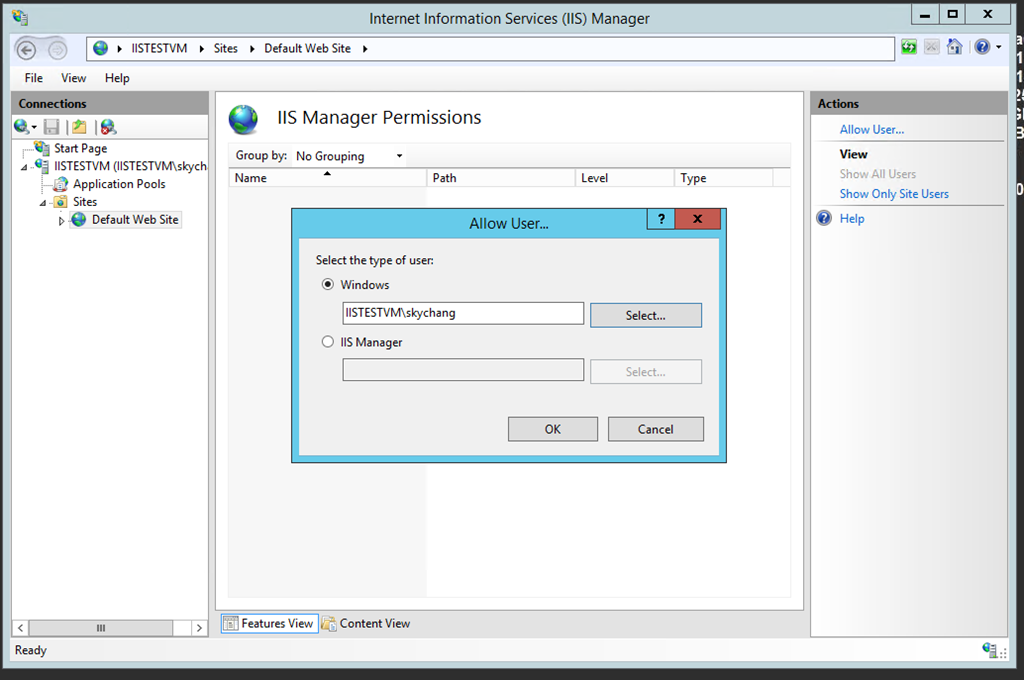Collapse the Sites tree node
This screenshot has height=680, width=1024.
[x=43, y=202]
